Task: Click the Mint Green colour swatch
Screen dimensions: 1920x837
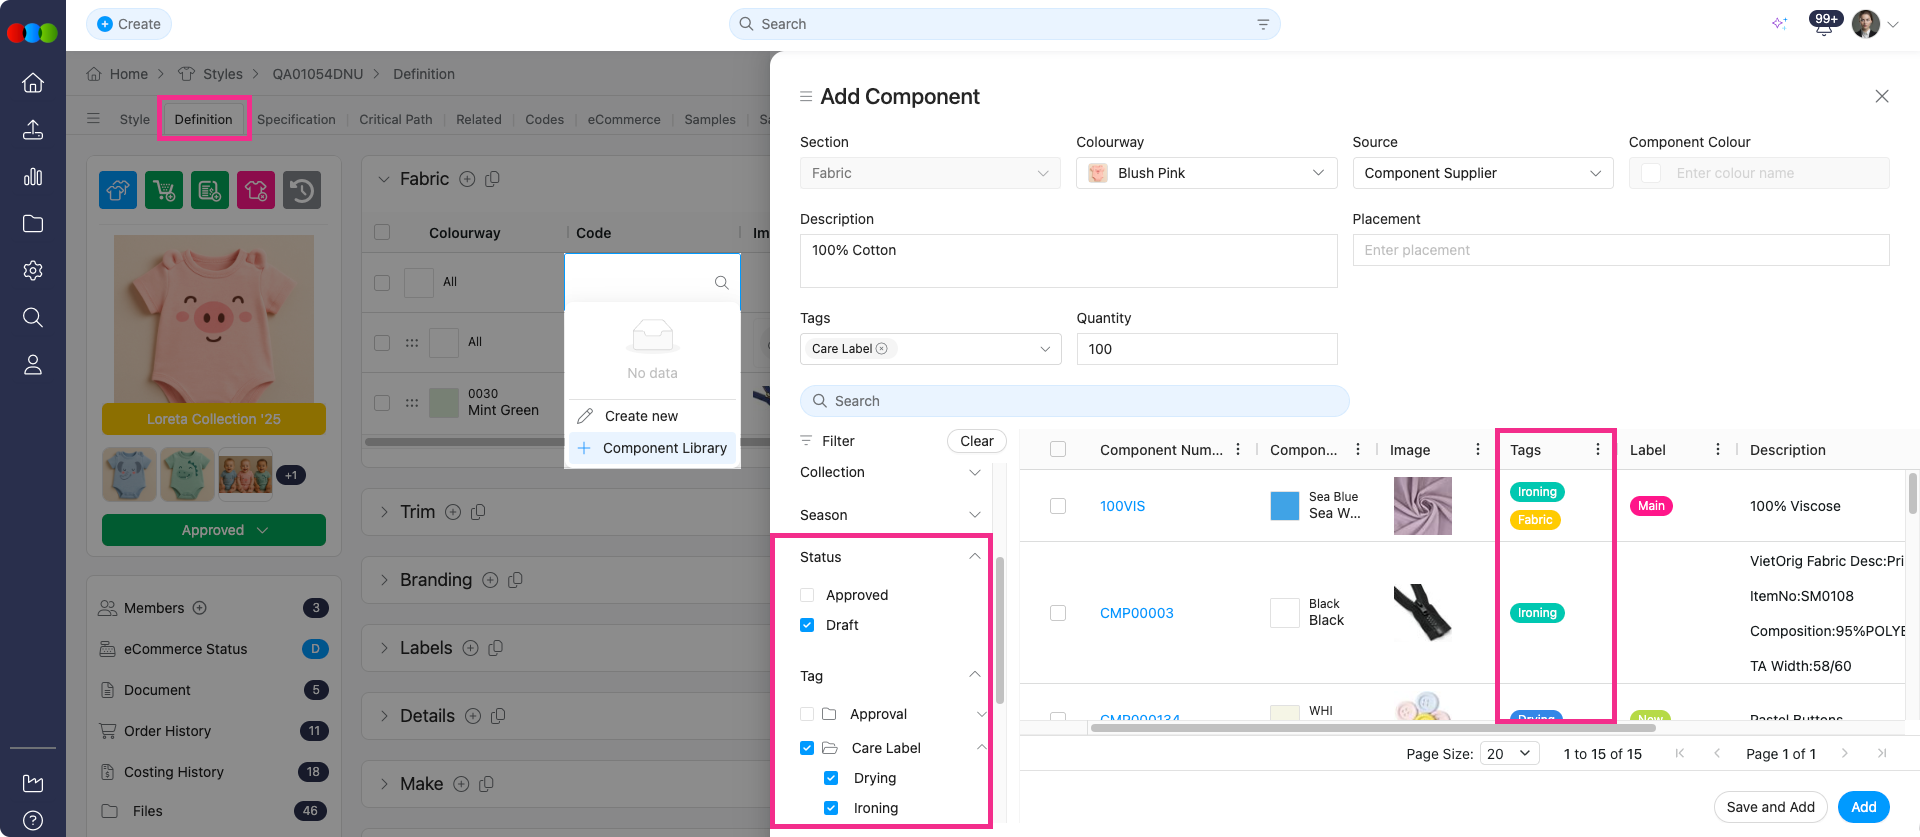Action: [443, 403]
